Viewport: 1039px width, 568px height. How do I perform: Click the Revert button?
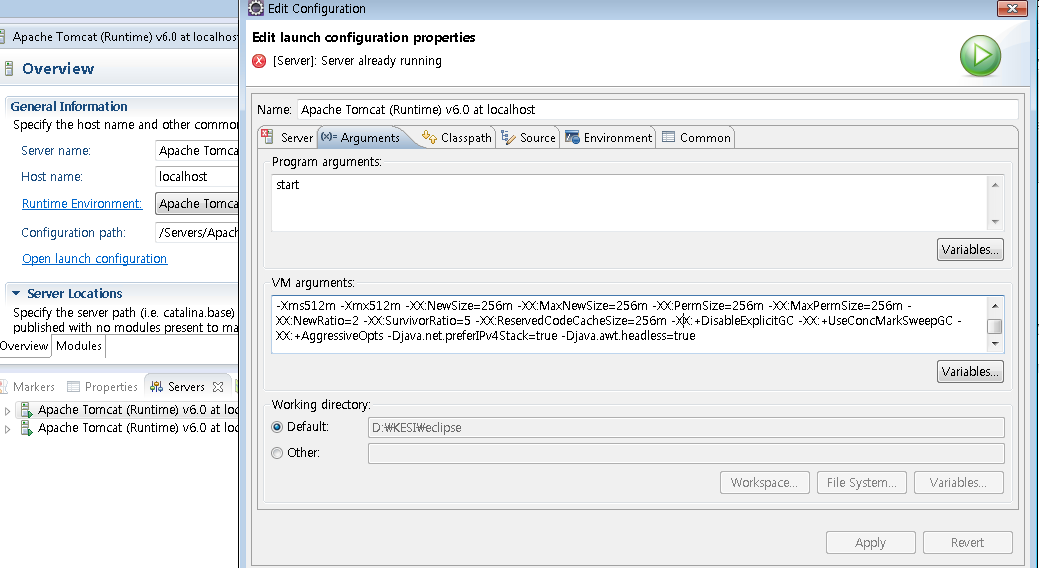click(967, 543)
